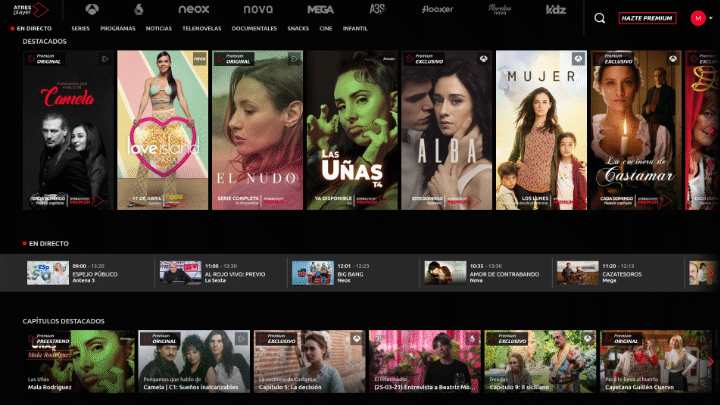Screen dimensions: 720x405
Task: Open Camela C1: Sueños inalcanzables episode
Action: tap(194, 361)
